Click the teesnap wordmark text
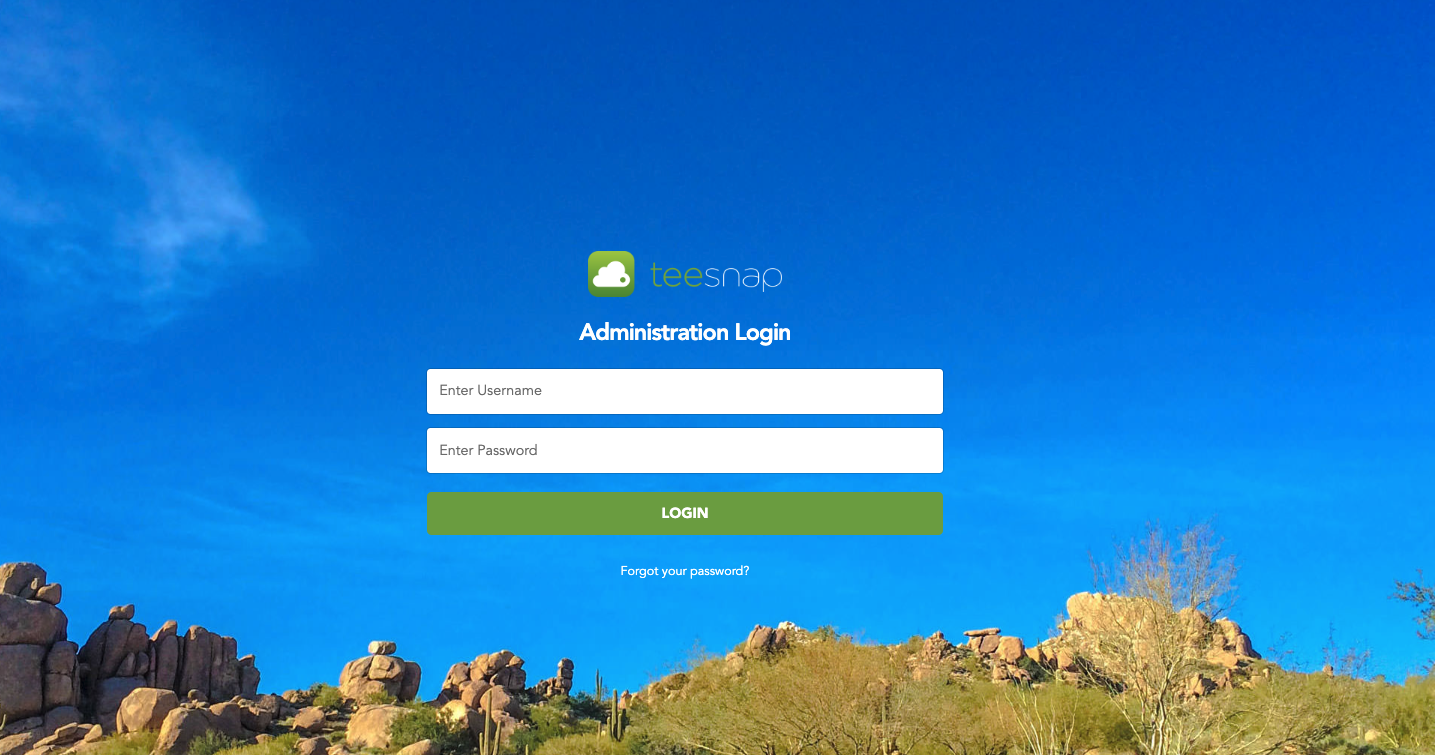Screen dimensions: 1435x755 pyautogui.click(x=716, y=275)
